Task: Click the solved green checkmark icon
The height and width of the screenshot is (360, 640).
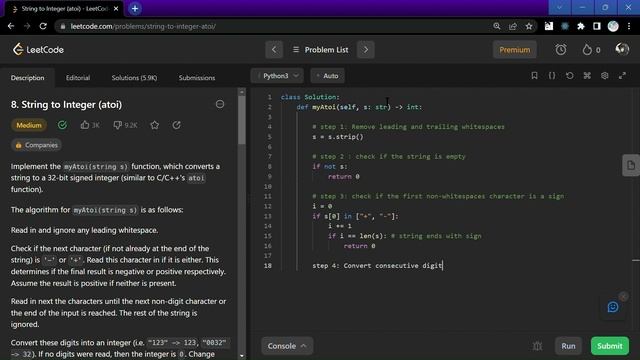Action: point(62,125)
